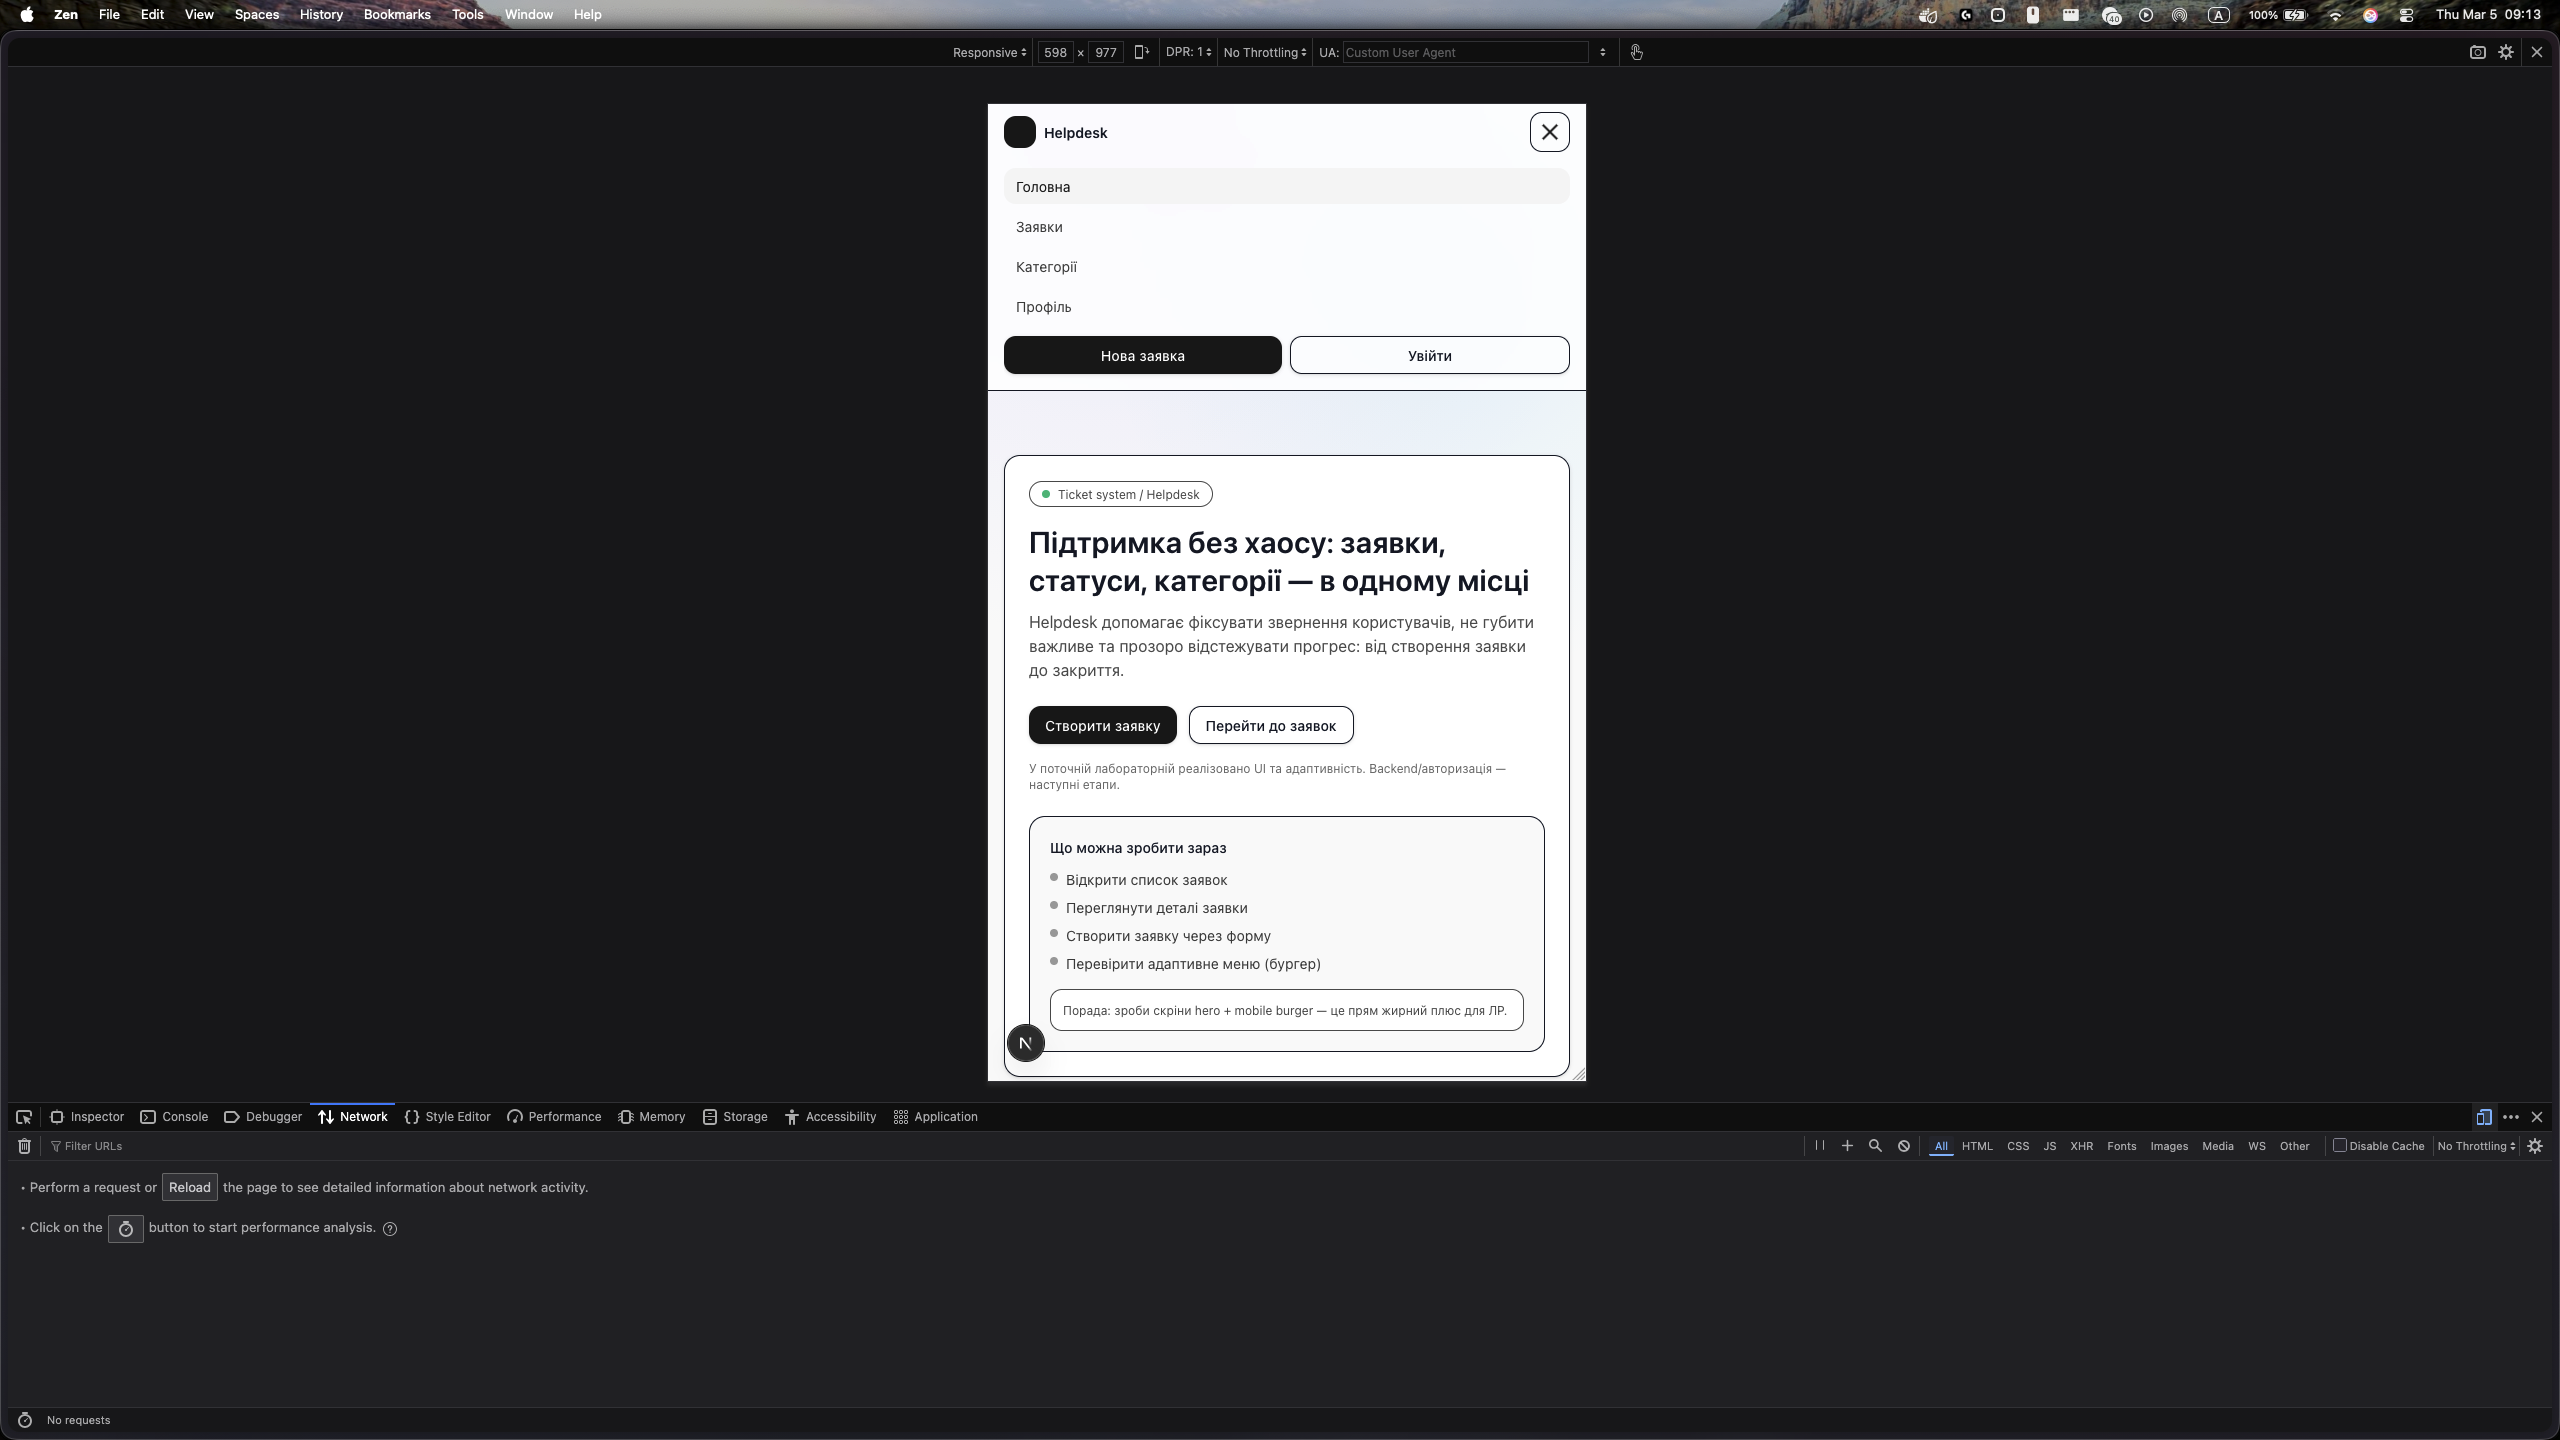Viewport: 2560px width, 1440px height.
Task: Click Перейти до заявок button
Action: point(1270,725)
